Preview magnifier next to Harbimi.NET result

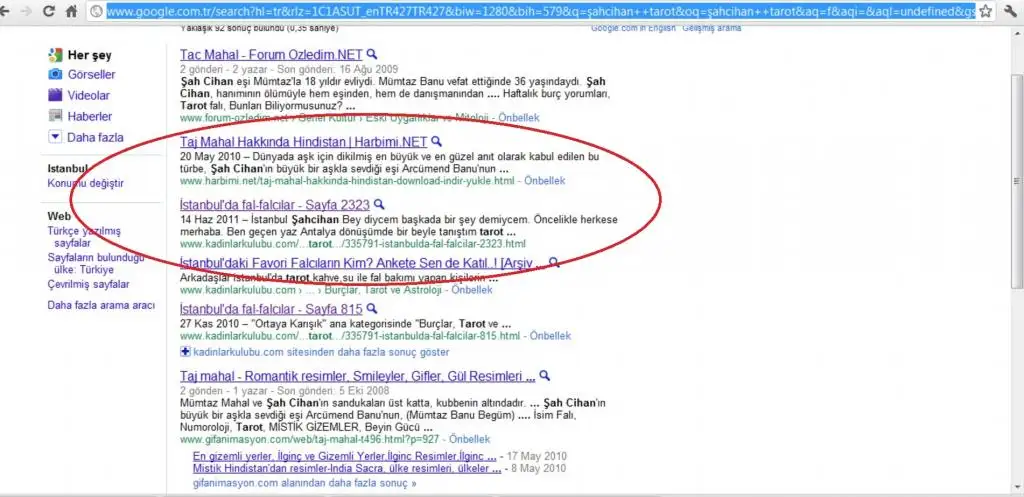[436, 141]
